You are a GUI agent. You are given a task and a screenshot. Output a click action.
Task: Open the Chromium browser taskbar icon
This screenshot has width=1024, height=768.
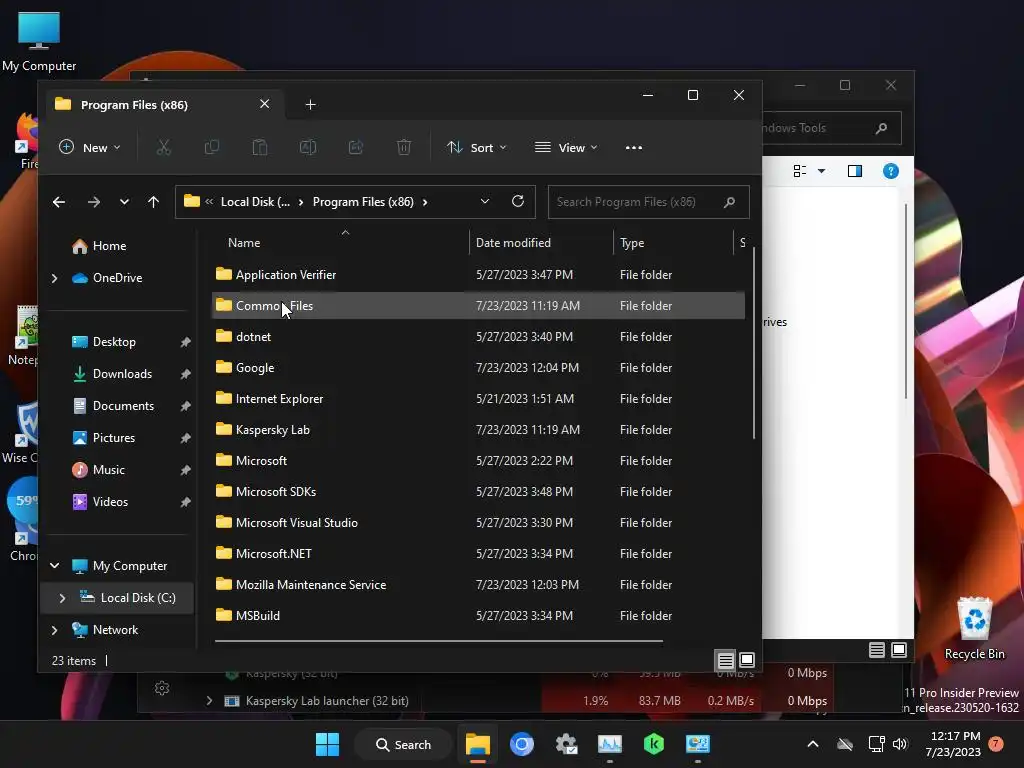tap(522, 744)
